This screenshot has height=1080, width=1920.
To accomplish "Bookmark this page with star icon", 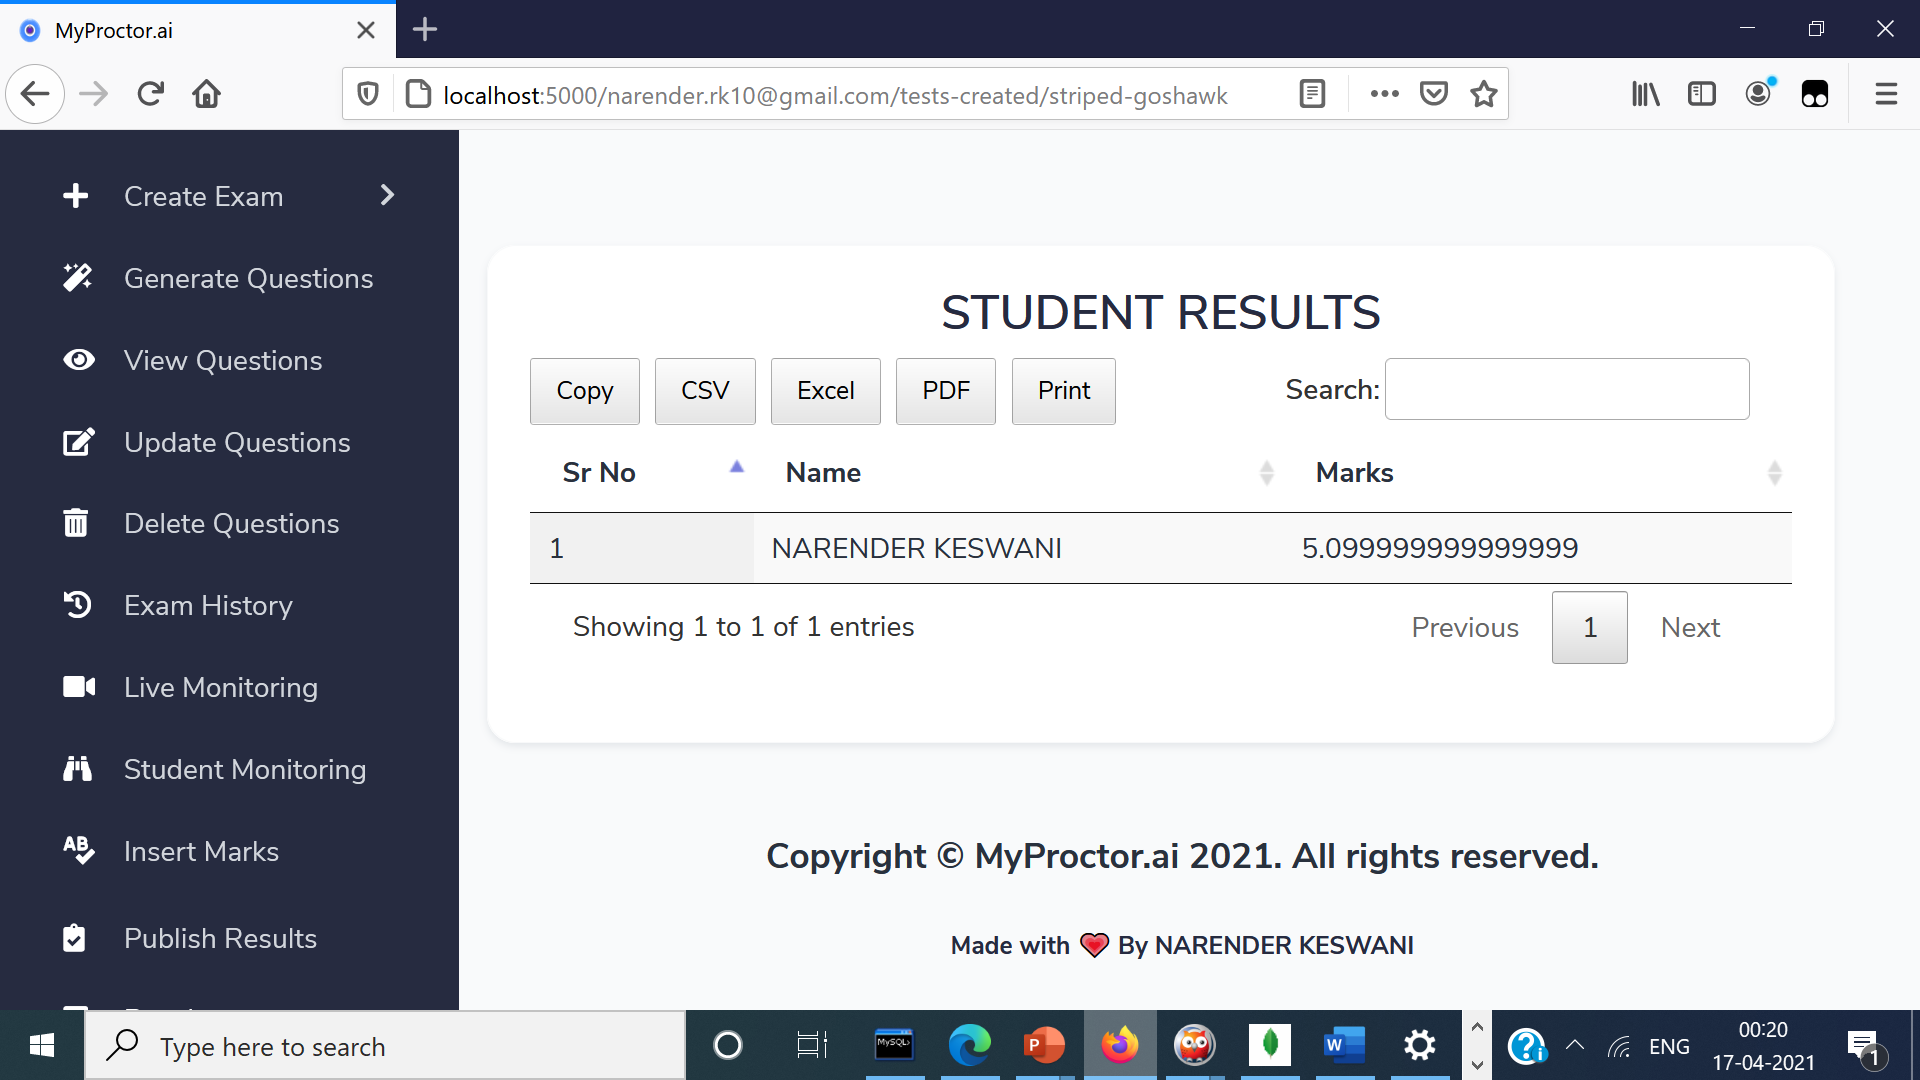I will [x=1484, y=94].
